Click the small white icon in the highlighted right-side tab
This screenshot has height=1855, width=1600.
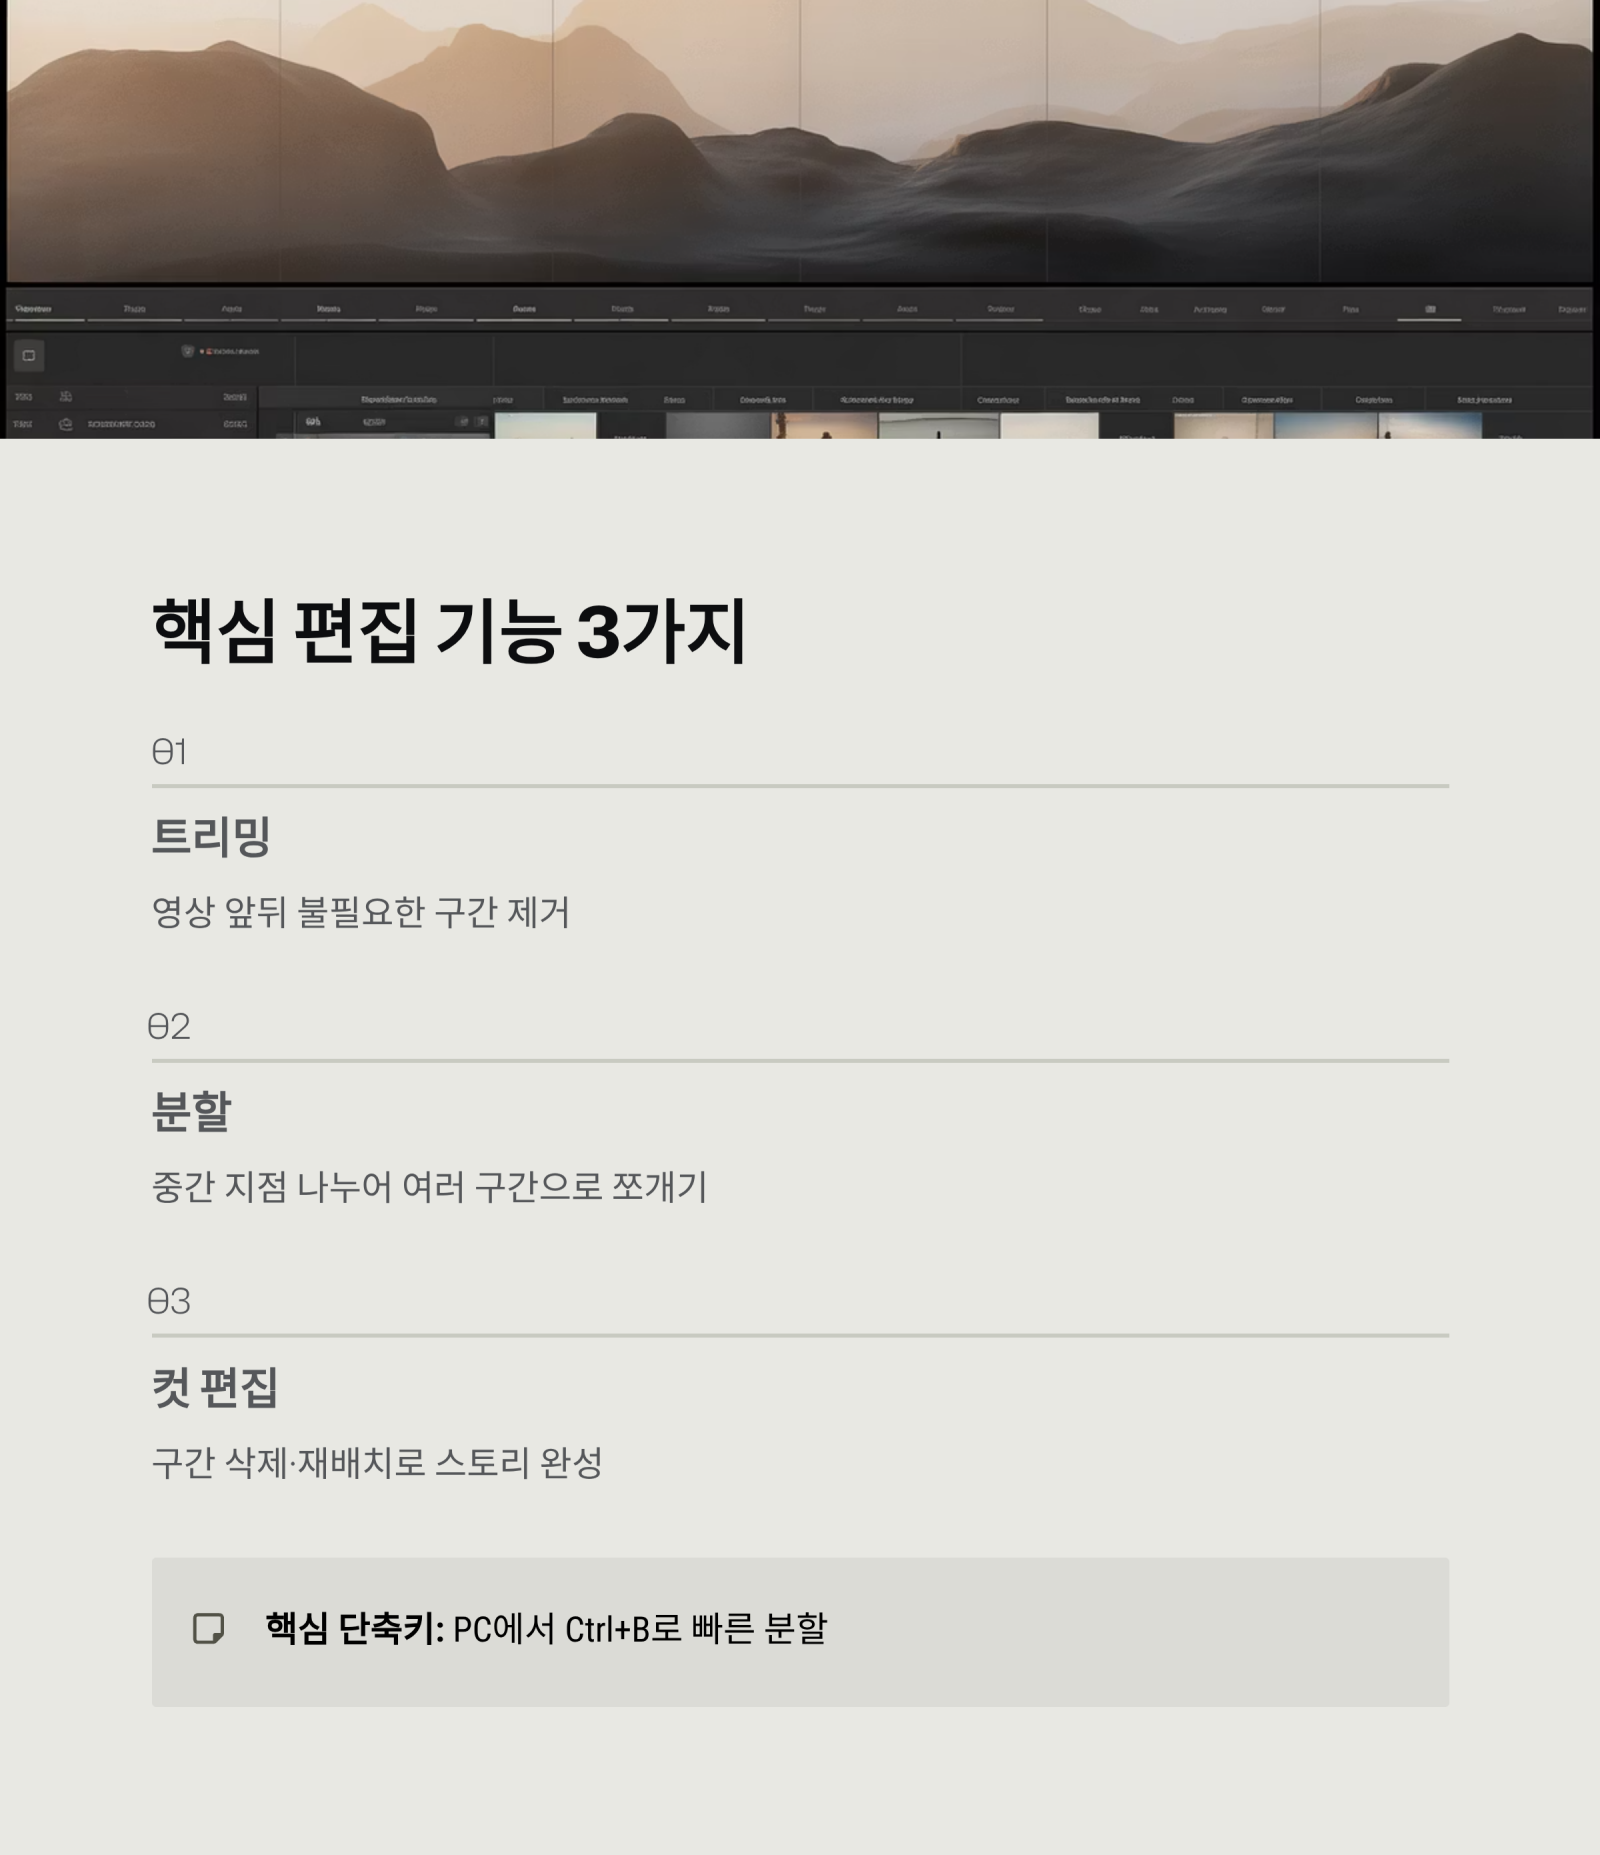(x=1429, y=308)
